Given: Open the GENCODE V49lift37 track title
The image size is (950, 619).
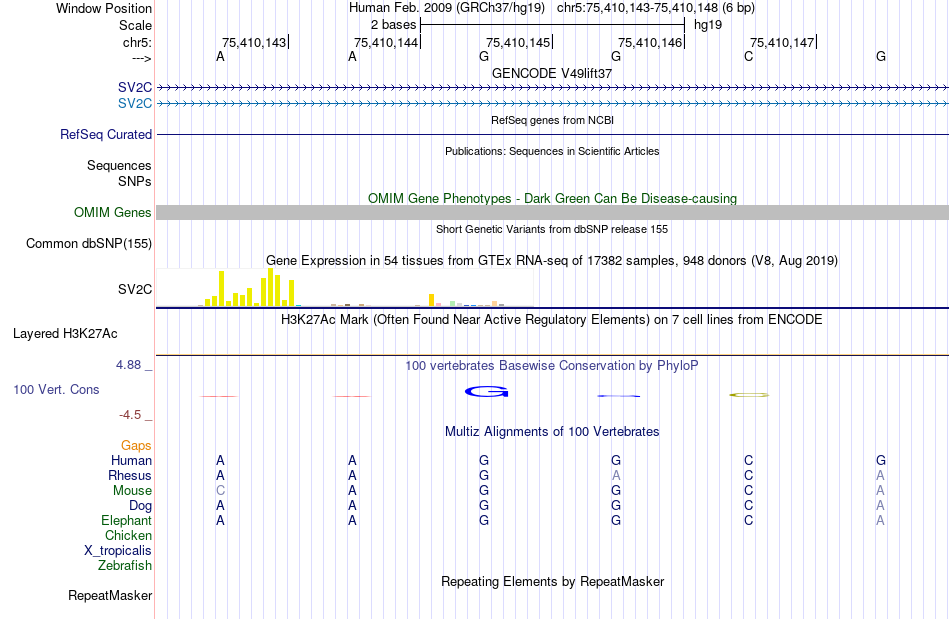Looking at the screenshot, I should point(552,73).
